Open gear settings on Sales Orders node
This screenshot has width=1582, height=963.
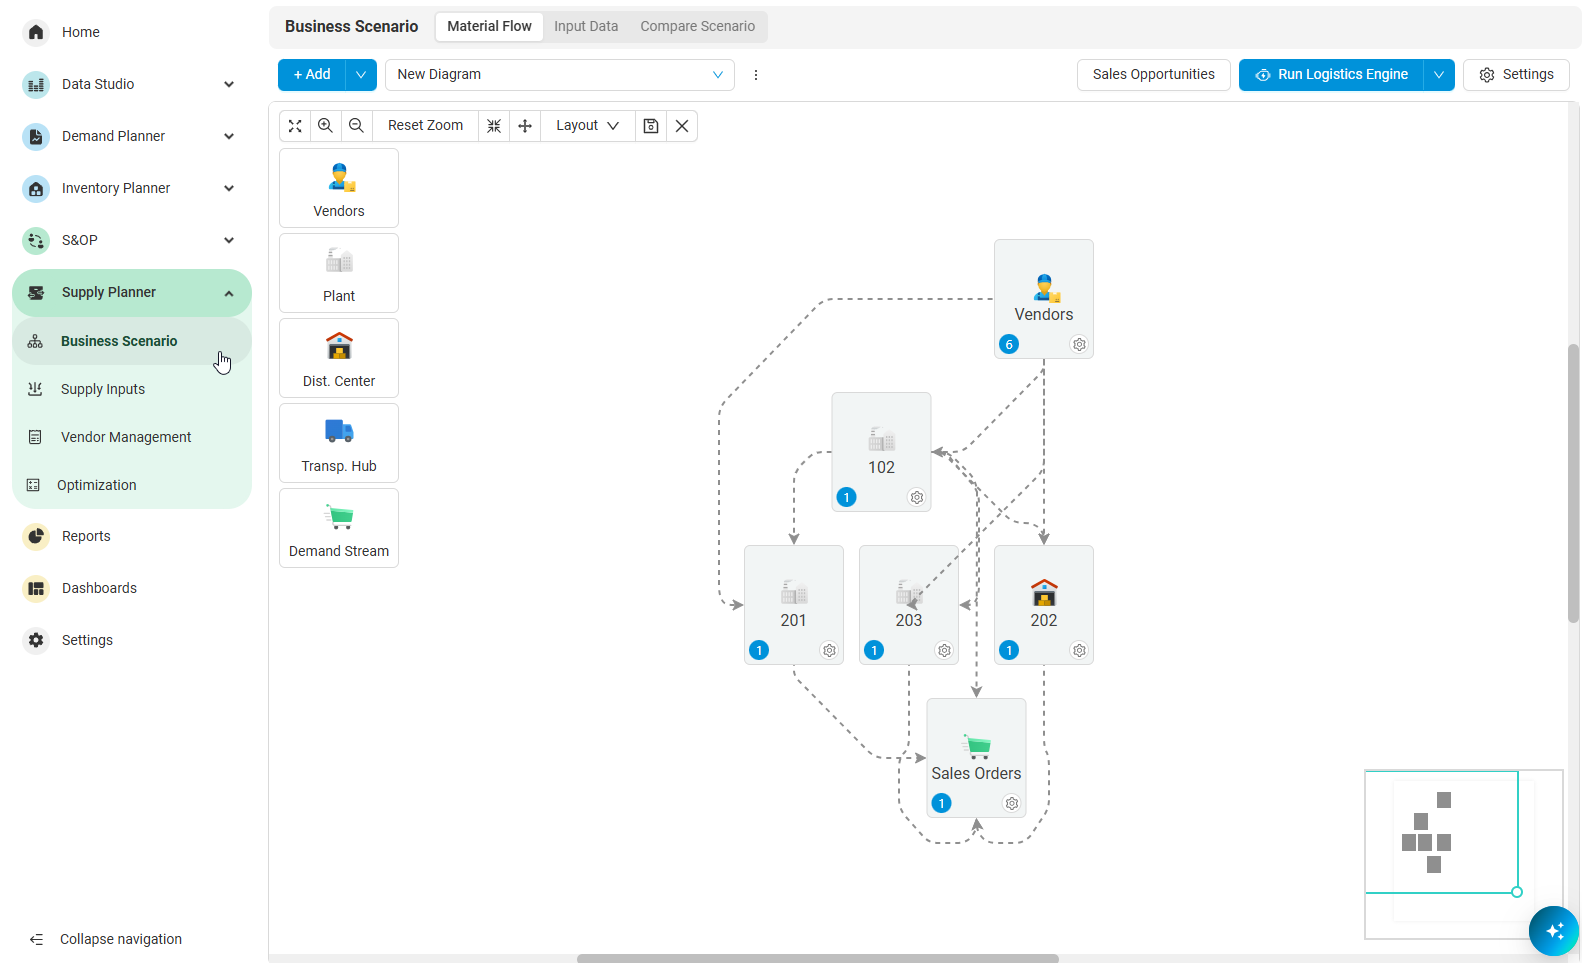1012,804
